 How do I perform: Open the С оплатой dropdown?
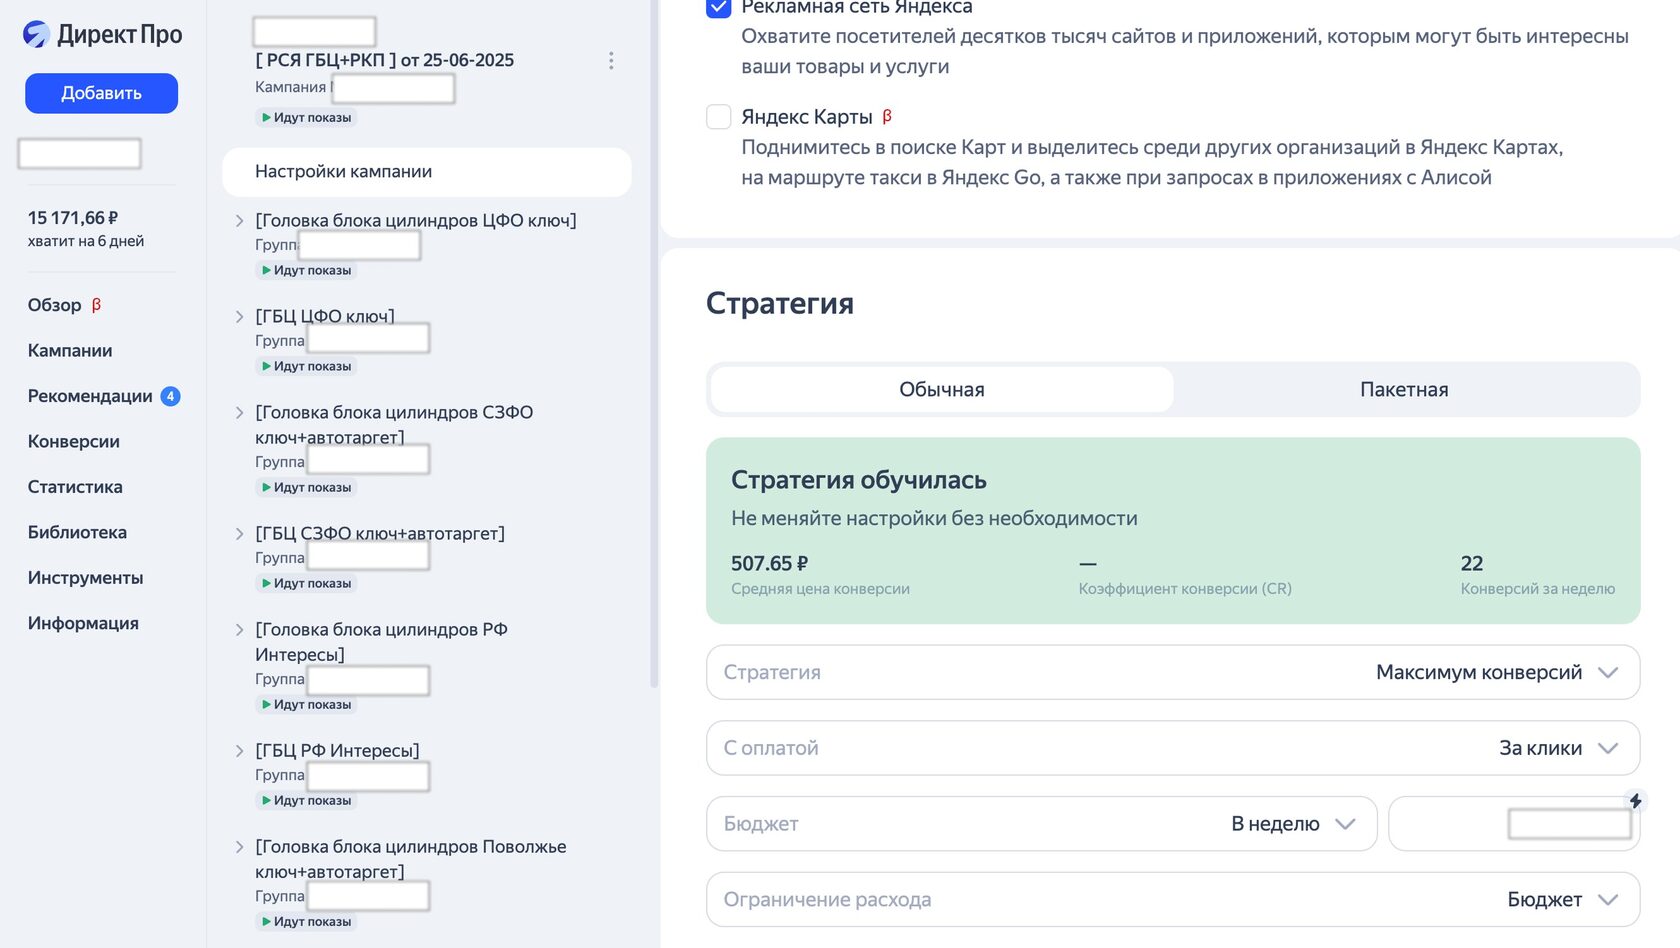tap(1173, 748)
